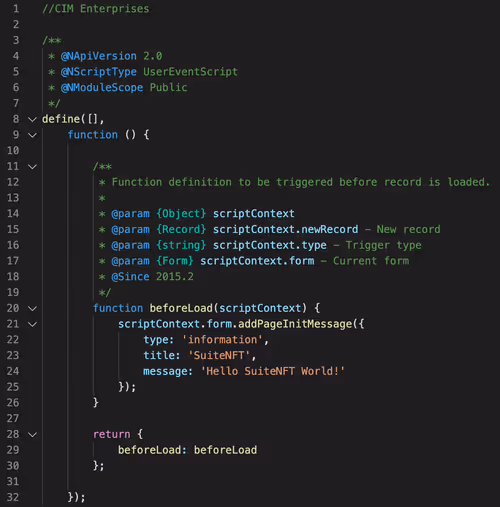Place cursor in '//CIM Enterprises' comment

[x=96, y=9]
